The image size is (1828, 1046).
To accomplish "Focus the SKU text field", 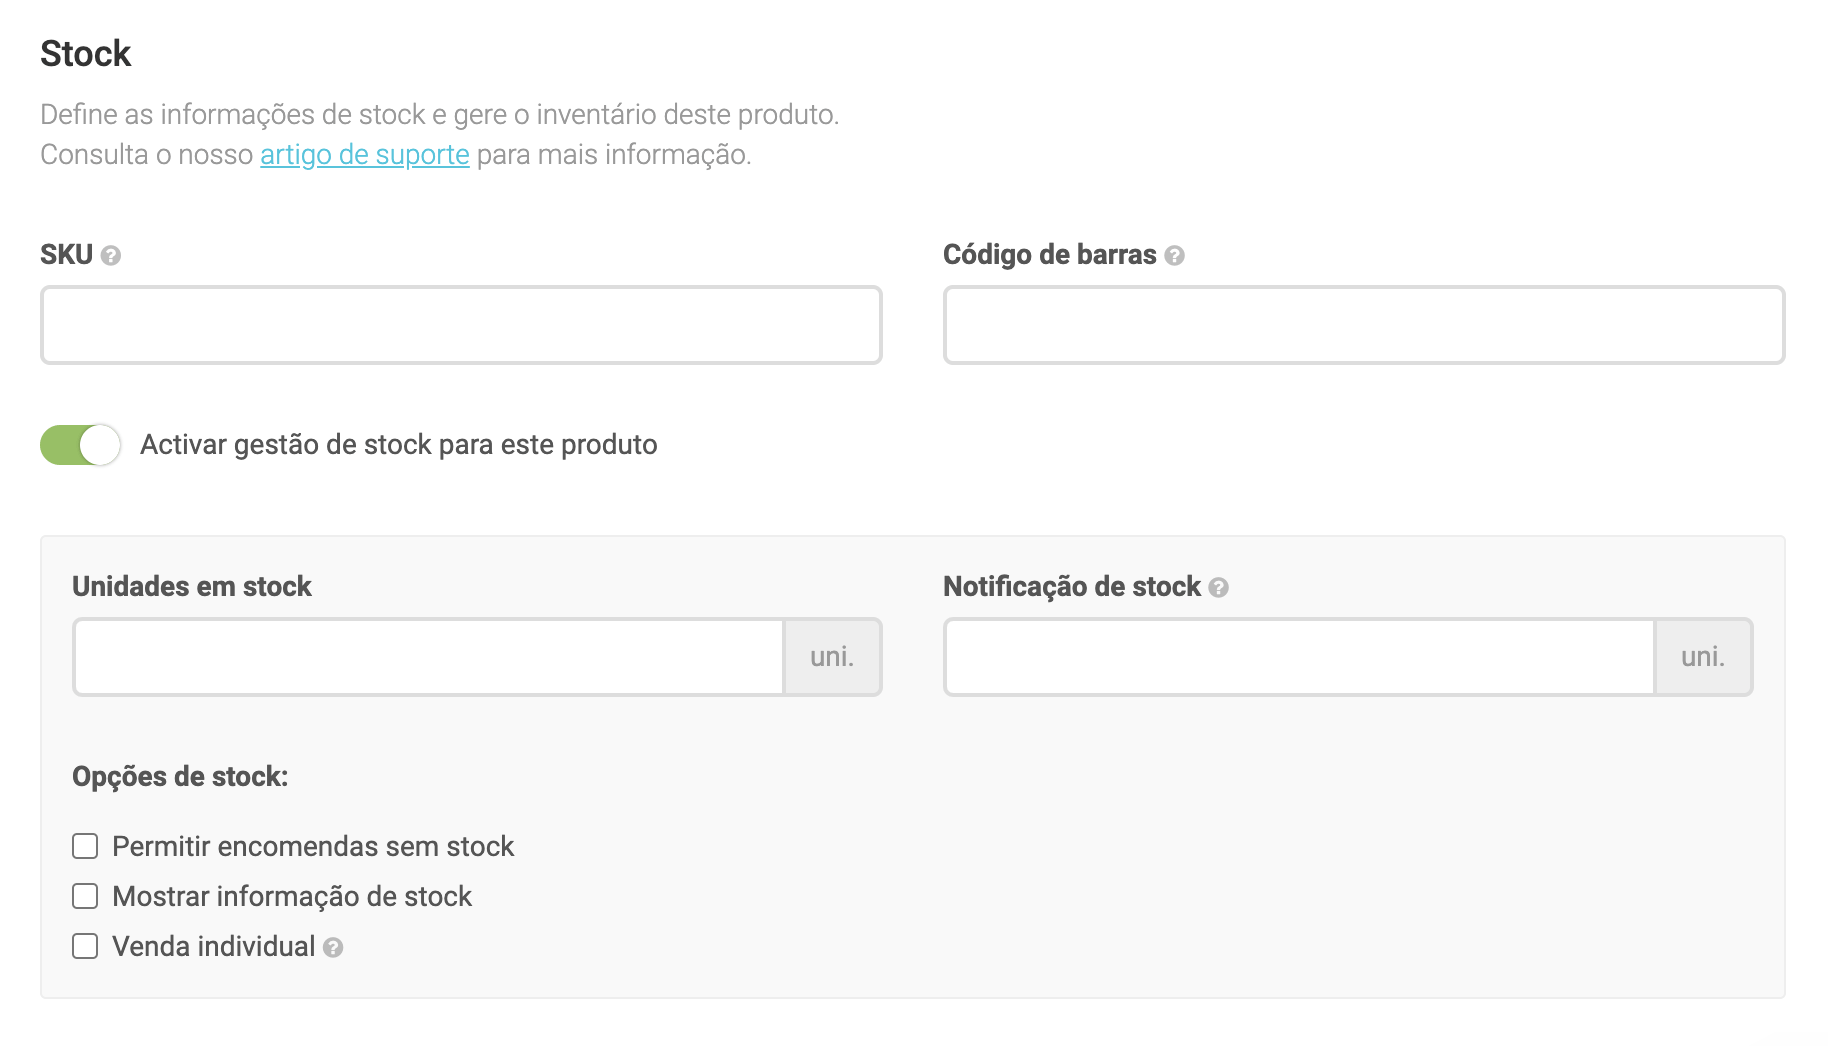I will click(x=461, y=326).
